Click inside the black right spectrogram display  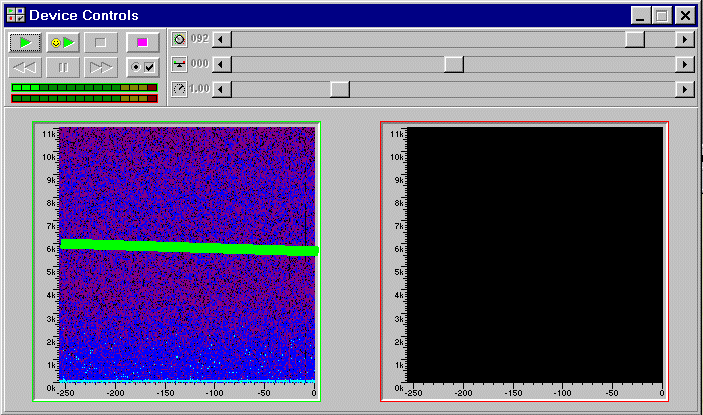click(534, 255)
